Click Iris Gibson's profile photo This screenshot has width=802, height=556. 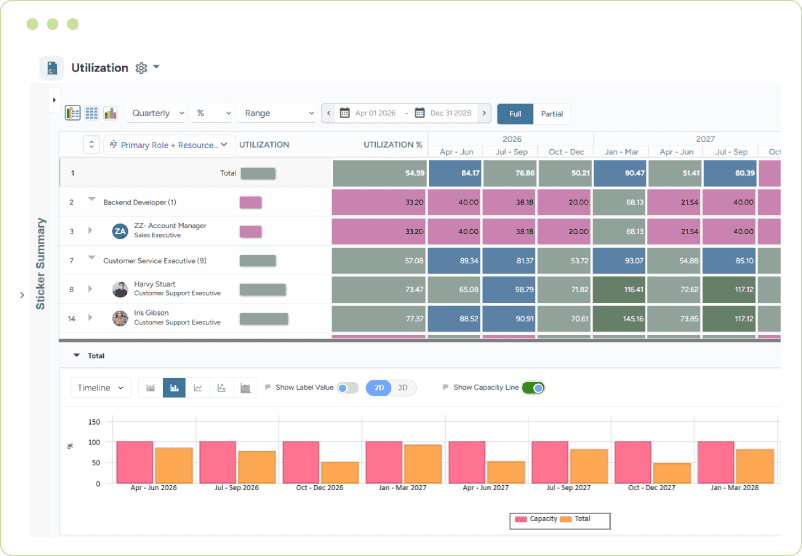coord(120,319)
